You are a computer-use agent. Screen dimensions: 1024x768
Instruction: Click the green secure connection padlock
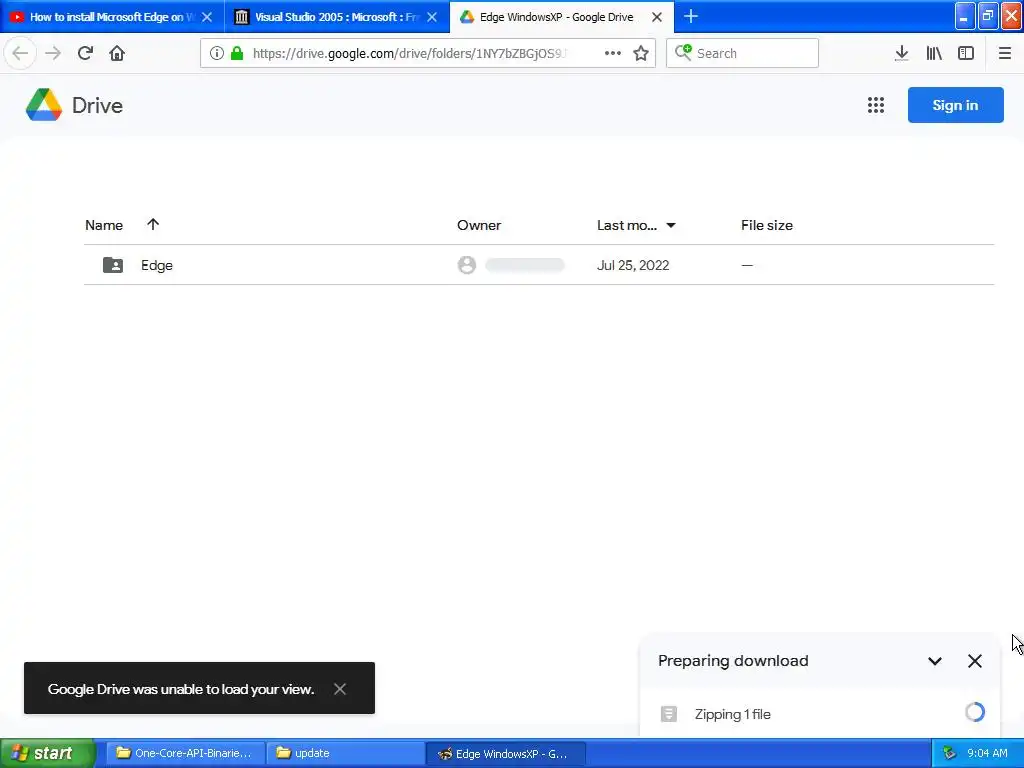pyautogui.click(x=237, y=53)
